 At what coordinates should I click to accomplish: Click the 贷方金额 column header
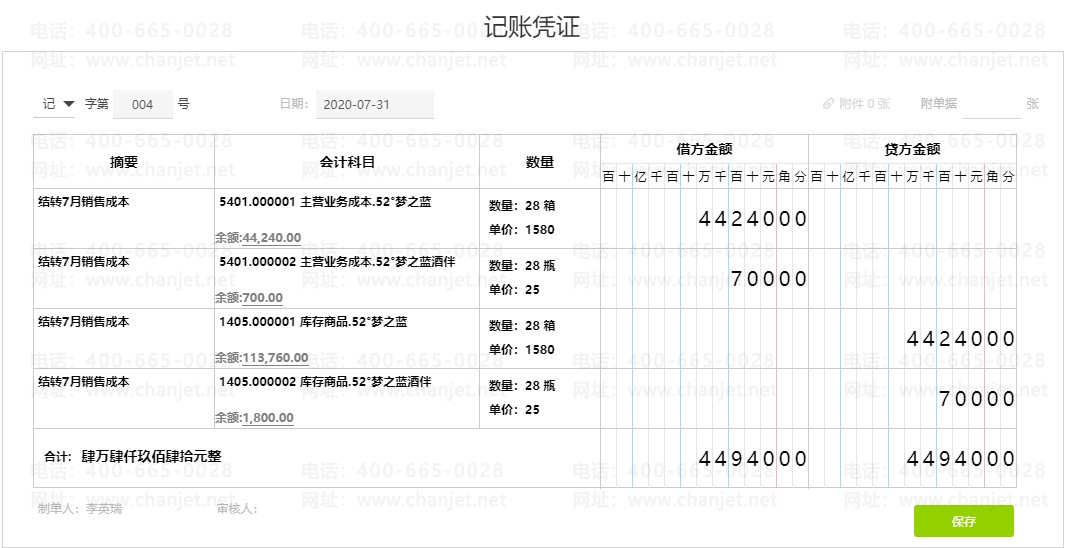pyautogui.click(x=912, y=149)
